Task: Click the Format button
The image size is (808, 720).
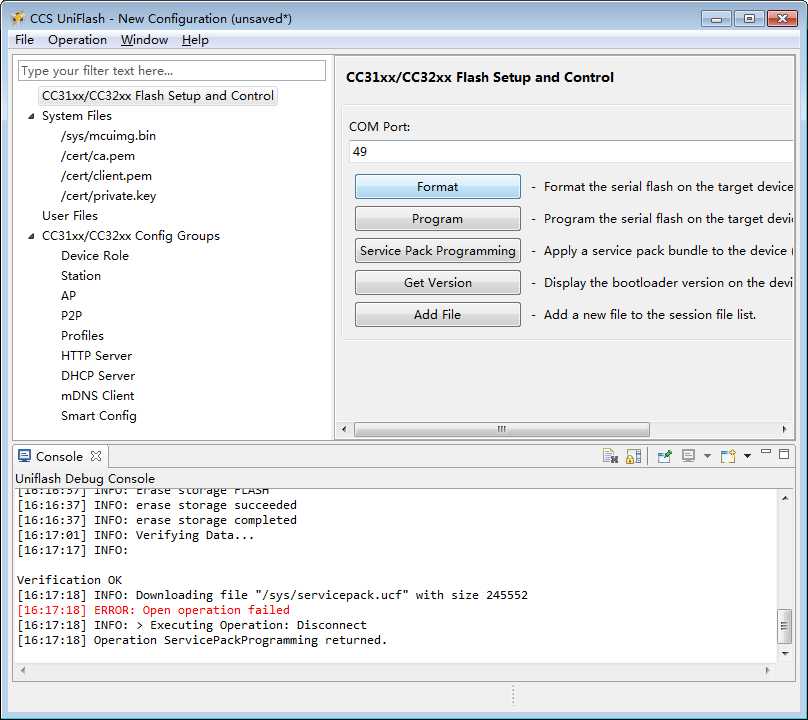Action: tap(437, 187)
